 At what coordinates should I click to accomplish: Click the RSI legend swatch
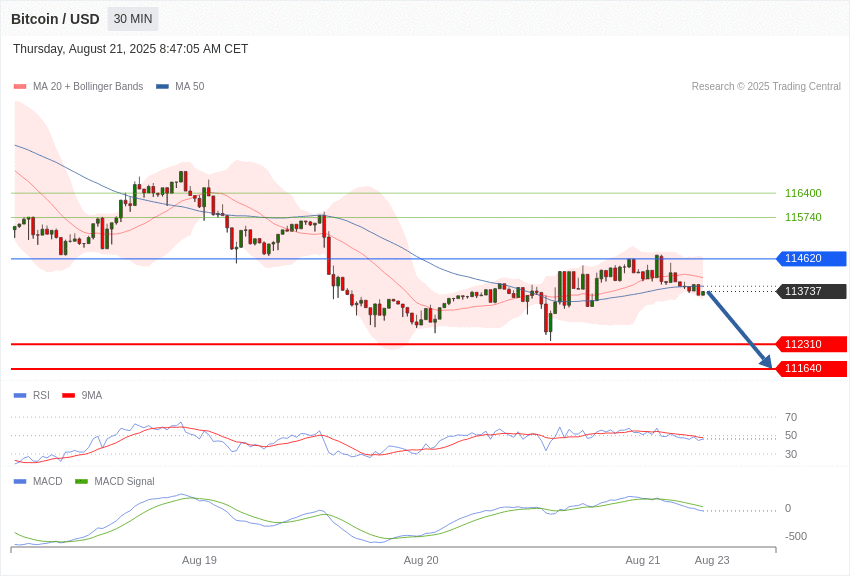click(20, 396)
